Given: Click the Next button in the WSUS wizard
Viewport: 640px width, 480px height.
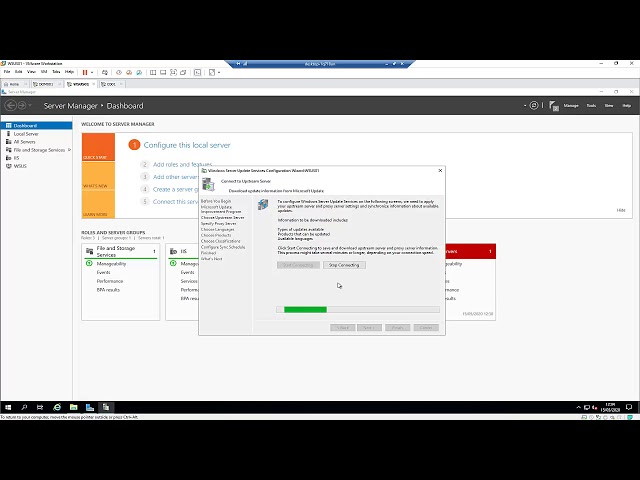Looking at the screenshot, I should tap(369, 328).
